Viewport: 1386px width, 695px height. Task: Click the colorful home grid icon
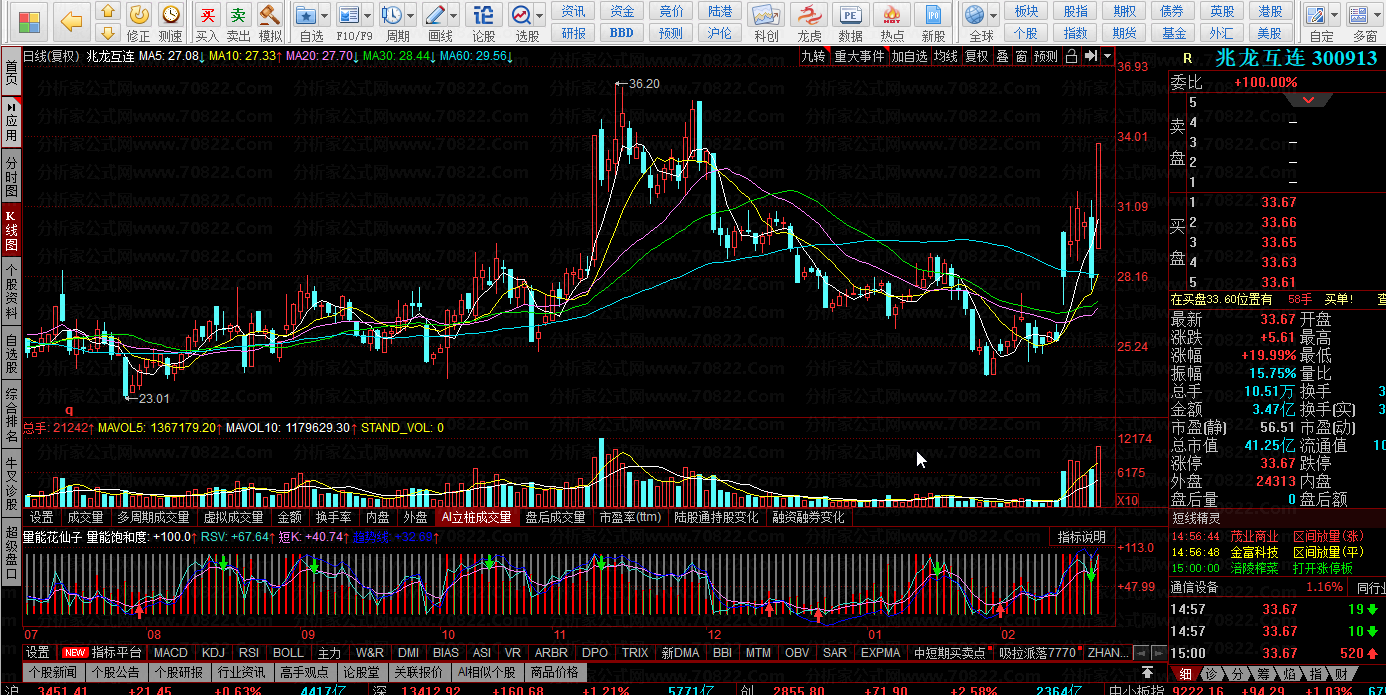[x=30, y=20]
